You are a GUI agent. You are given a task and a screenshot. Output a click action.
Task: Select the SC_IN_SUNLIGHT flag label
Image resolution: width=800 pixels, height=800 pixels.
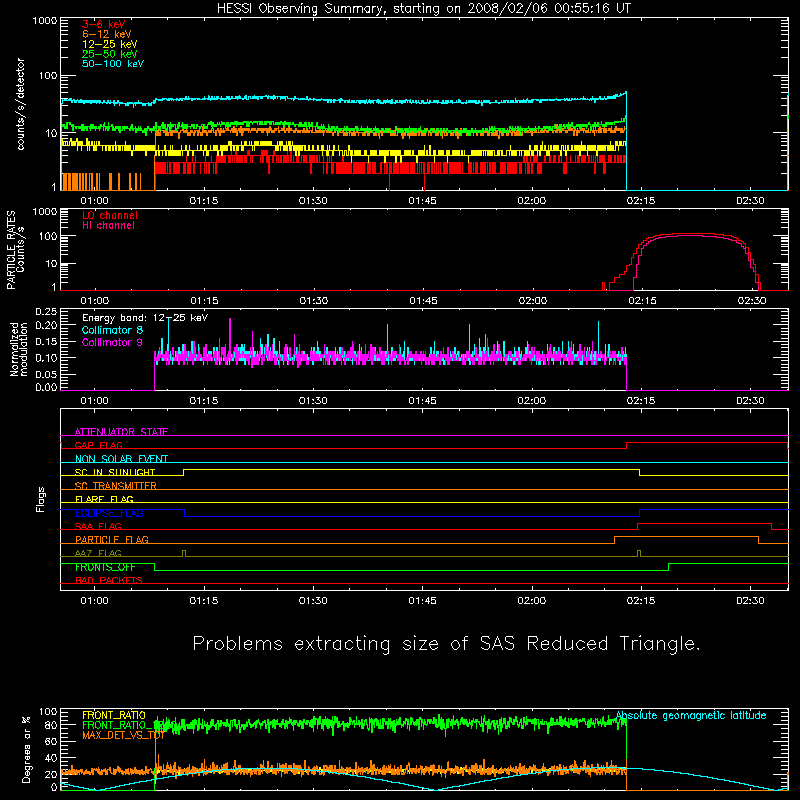115,472
